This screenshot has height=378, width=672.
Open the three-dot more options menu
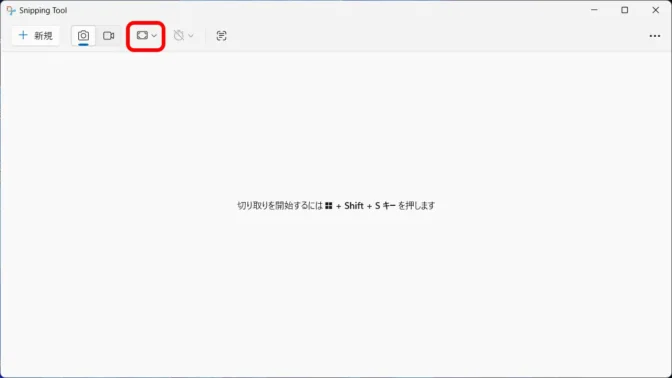point(654,36)
